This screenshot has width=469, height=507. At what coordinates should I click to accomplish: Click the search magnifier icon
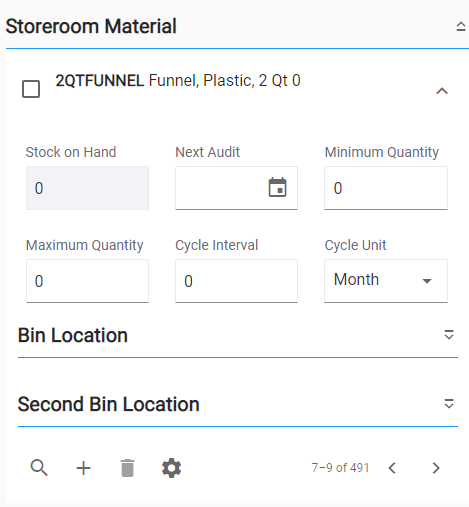click(39, 468)
